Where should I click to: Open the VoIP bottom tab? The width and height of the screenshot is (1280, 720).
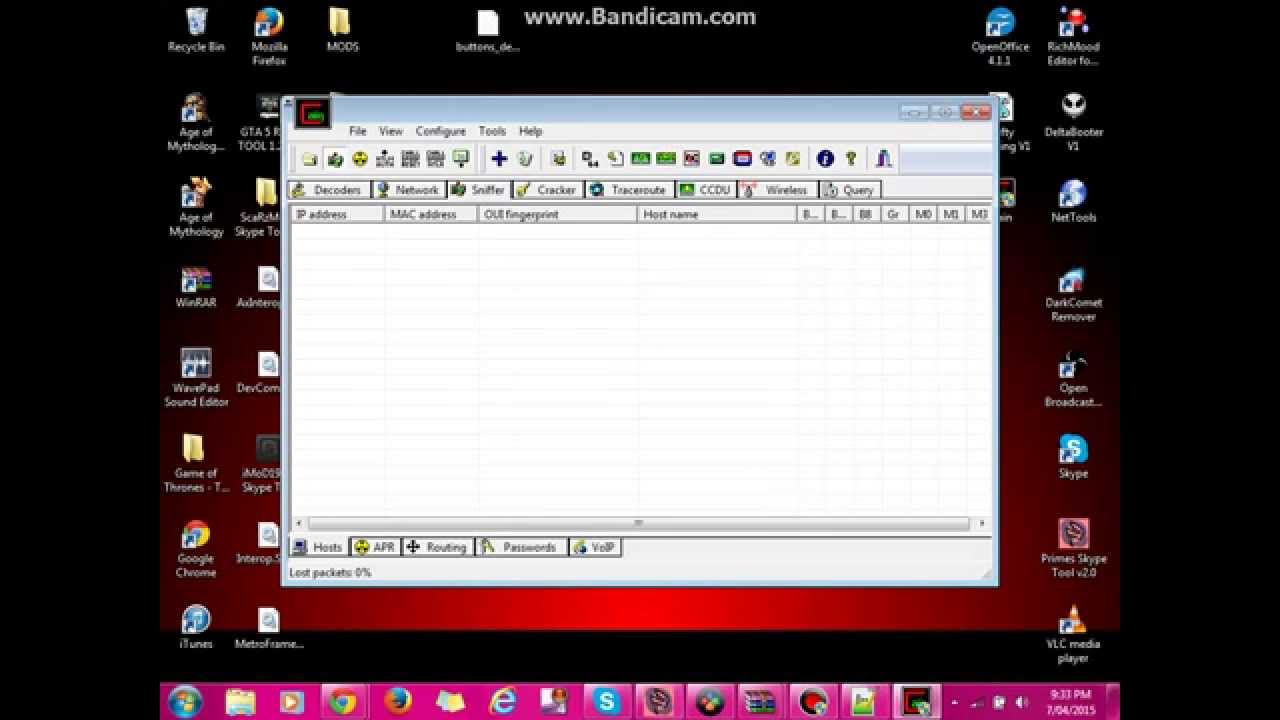(x=595, y=547)
